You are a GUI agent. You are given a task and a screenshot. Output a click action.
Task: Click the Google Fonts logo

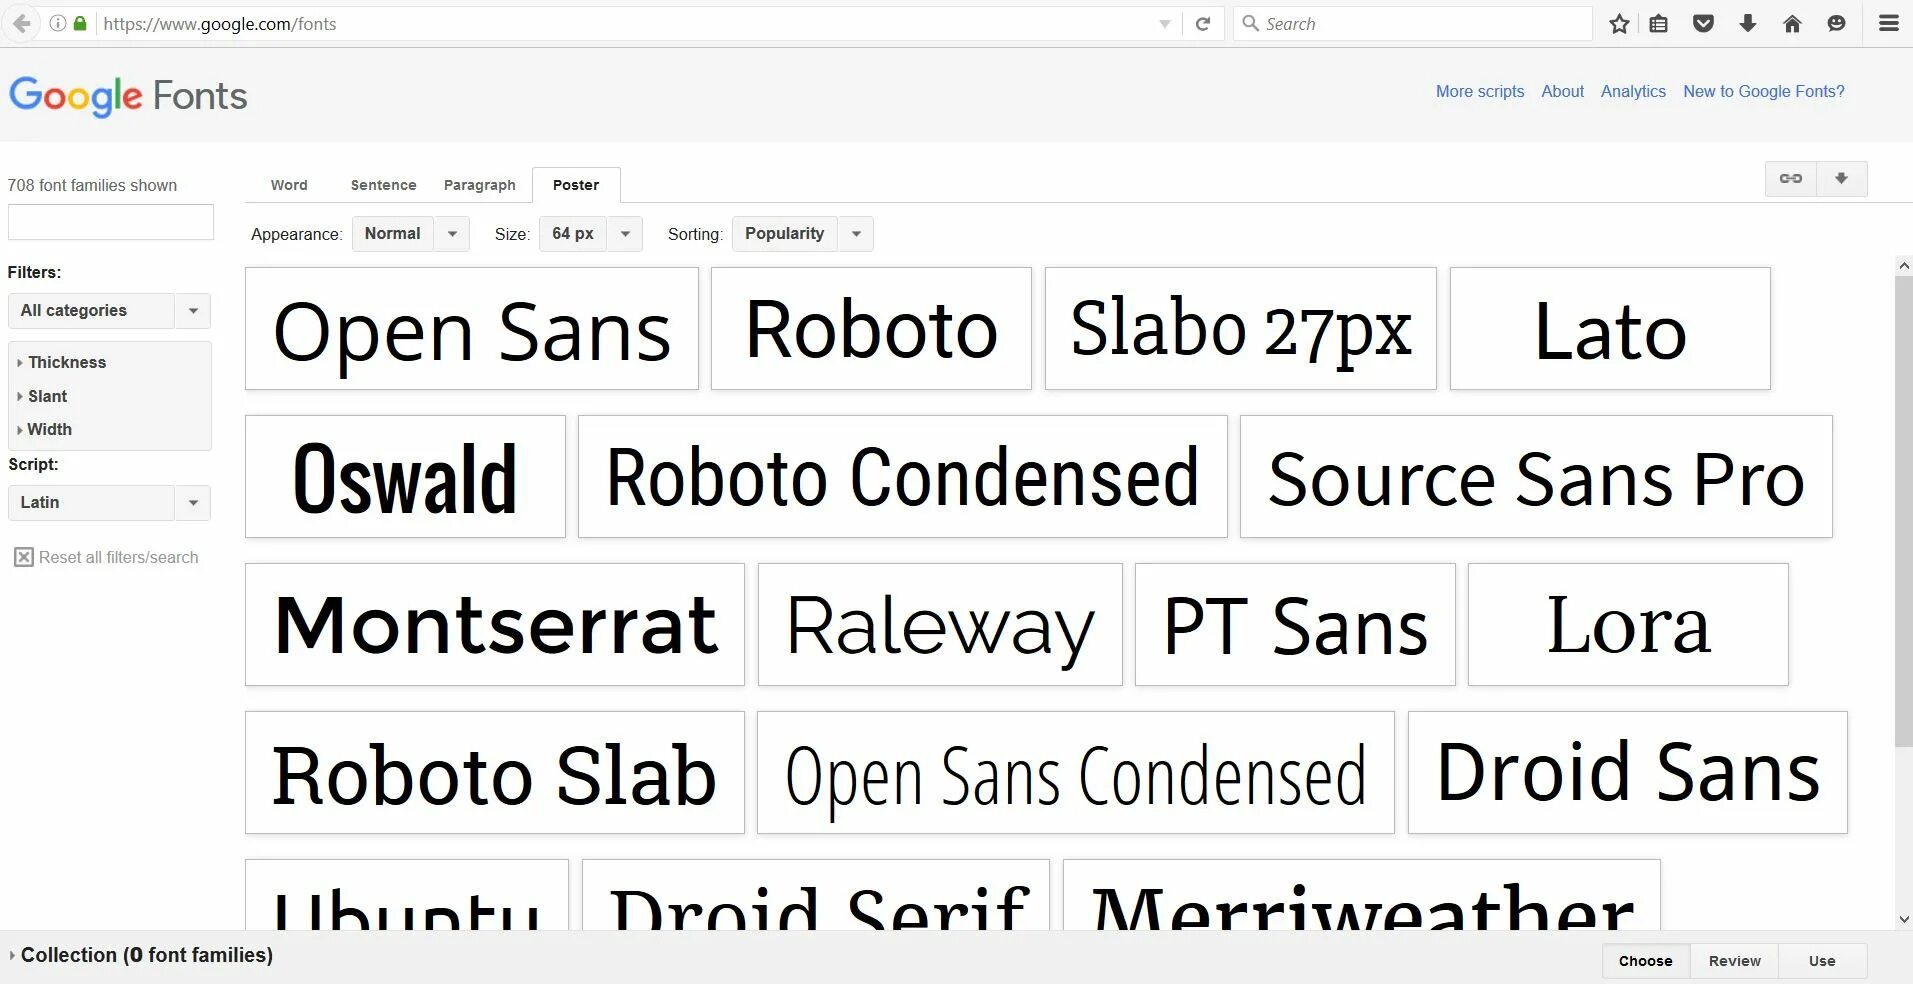click(128, 97)
